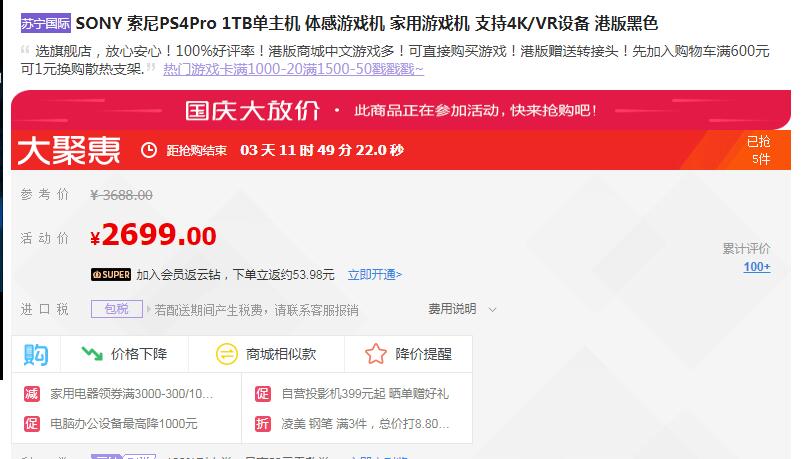Image resolution: width=809 pixels, height=459 pixels.
Task: Open the 立即开通 membership link
Action: click(x=375, y=274)
